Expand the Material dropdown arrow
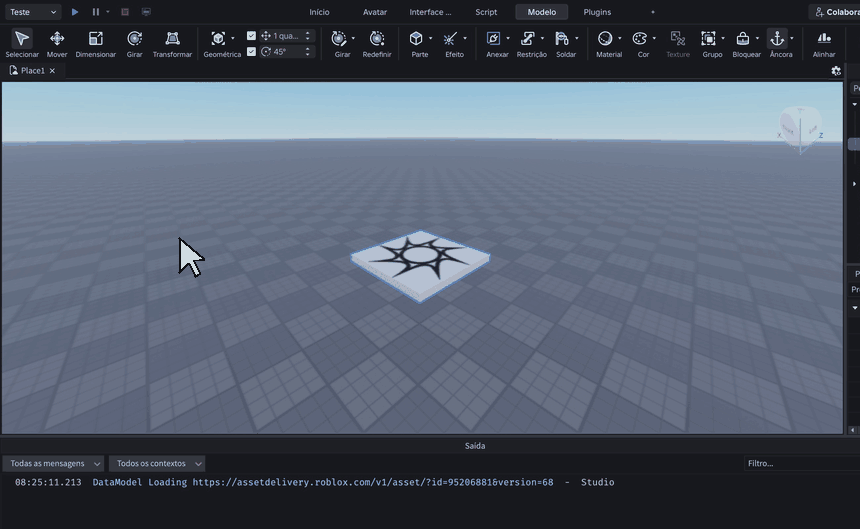 [620, 38]
